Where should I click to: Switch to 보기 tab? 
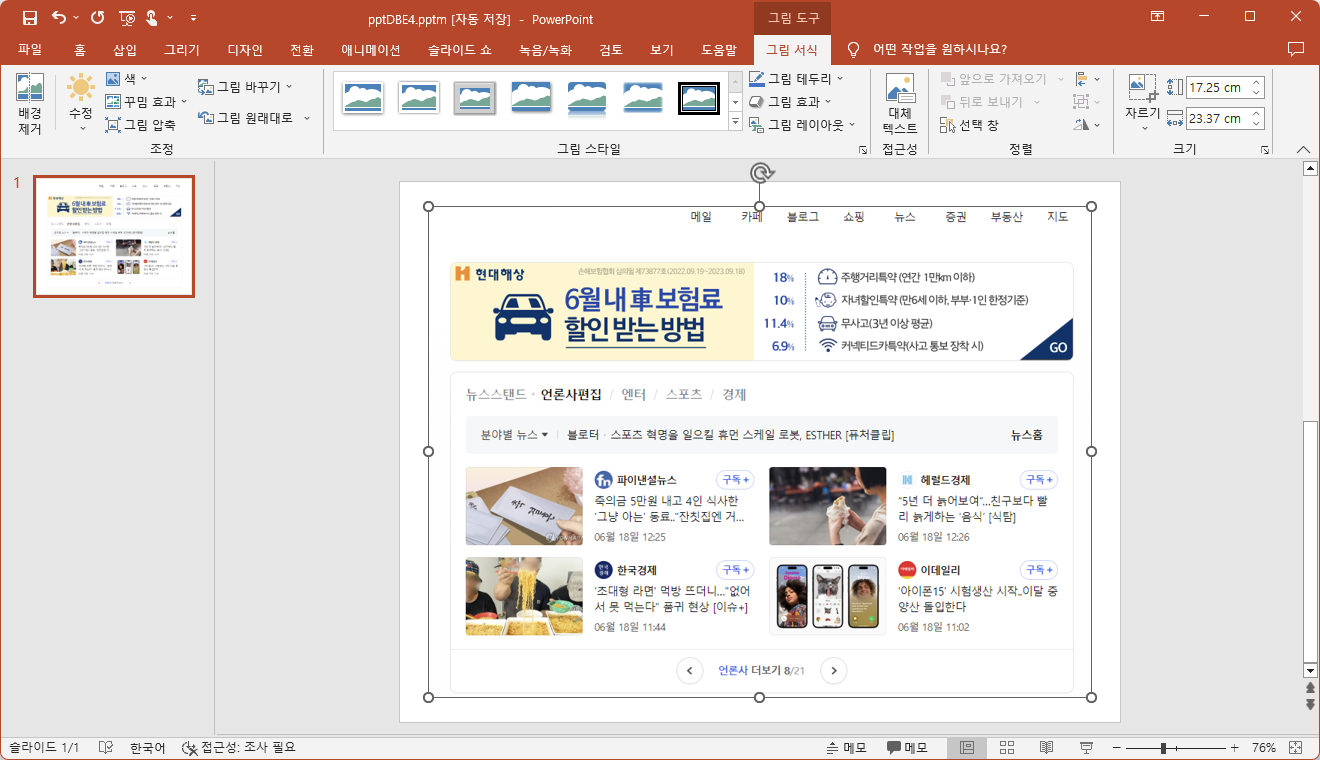pyautogui.click(x=662, y=50)
